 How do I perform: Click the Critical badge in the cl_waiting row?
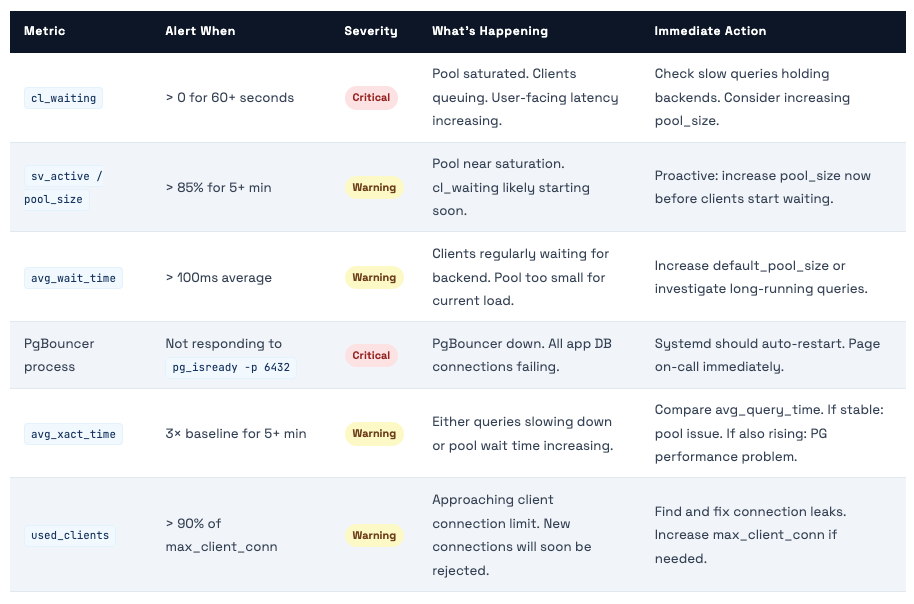tap(371, 98)
